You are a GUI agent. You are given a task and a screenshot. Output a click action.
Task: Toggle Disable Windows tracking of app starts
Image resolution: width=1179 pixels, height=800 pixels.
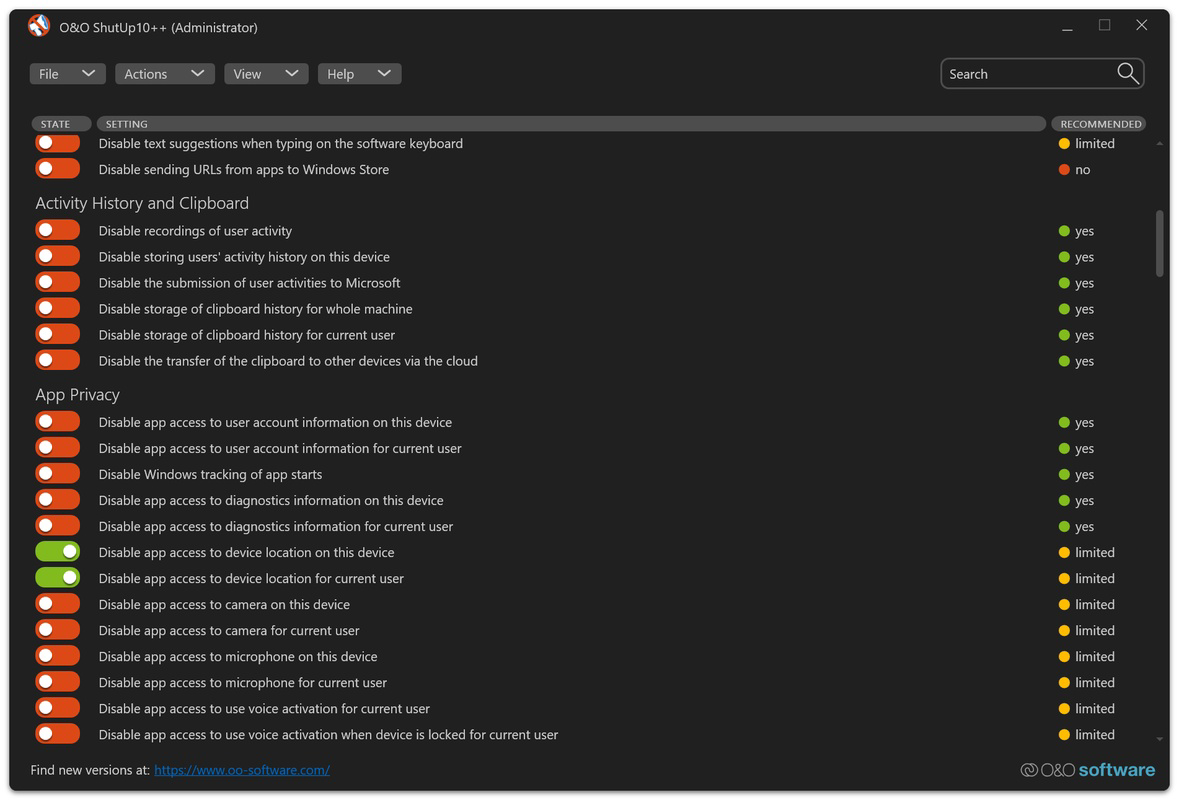pos(57,474)
